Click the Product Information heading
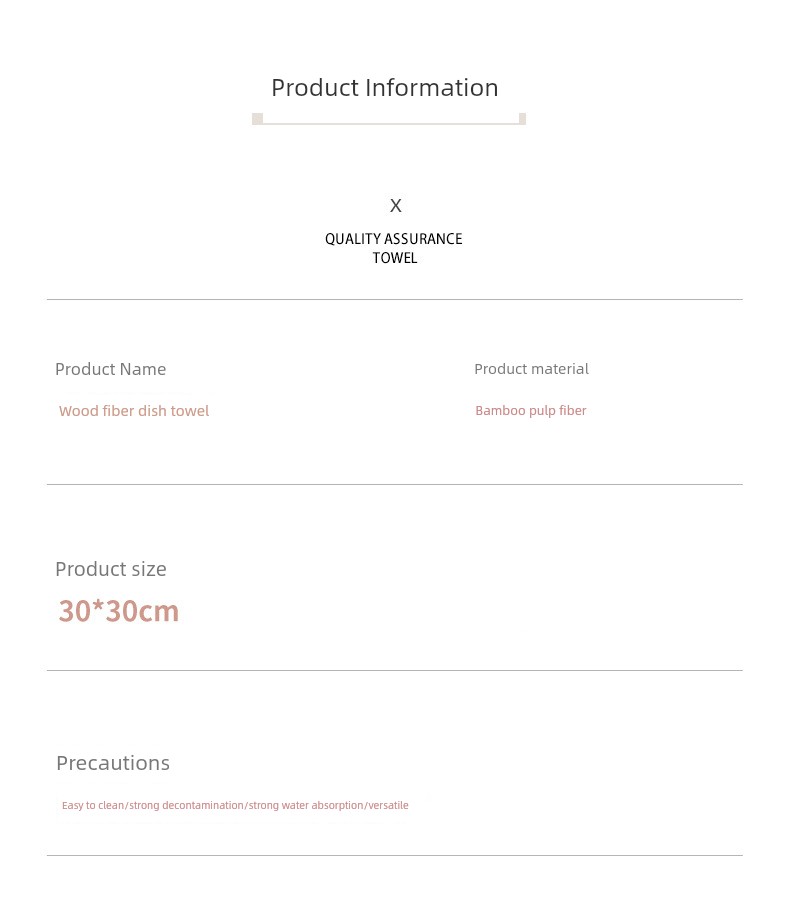Image resolution: width=790 pixels, height=903 pixels. (x=385, y=88)
